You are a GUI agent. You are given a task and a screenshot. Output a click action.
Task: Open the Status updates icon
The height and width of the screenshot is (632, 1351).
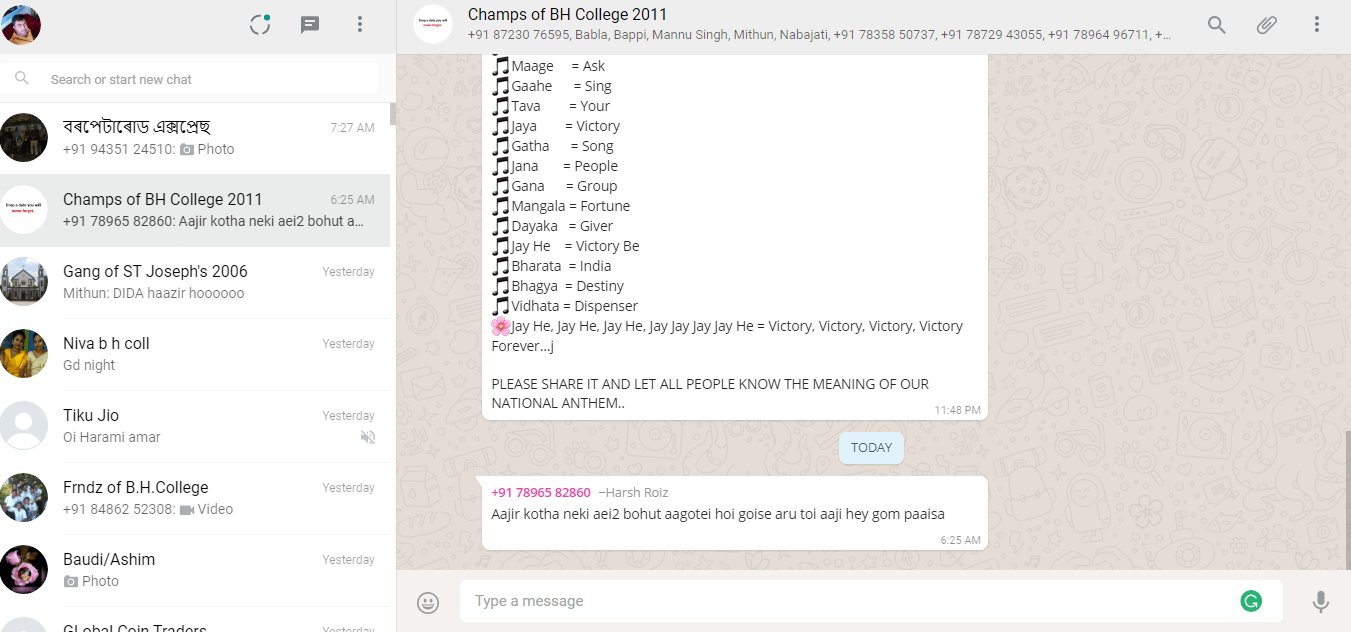pos(260,24)
